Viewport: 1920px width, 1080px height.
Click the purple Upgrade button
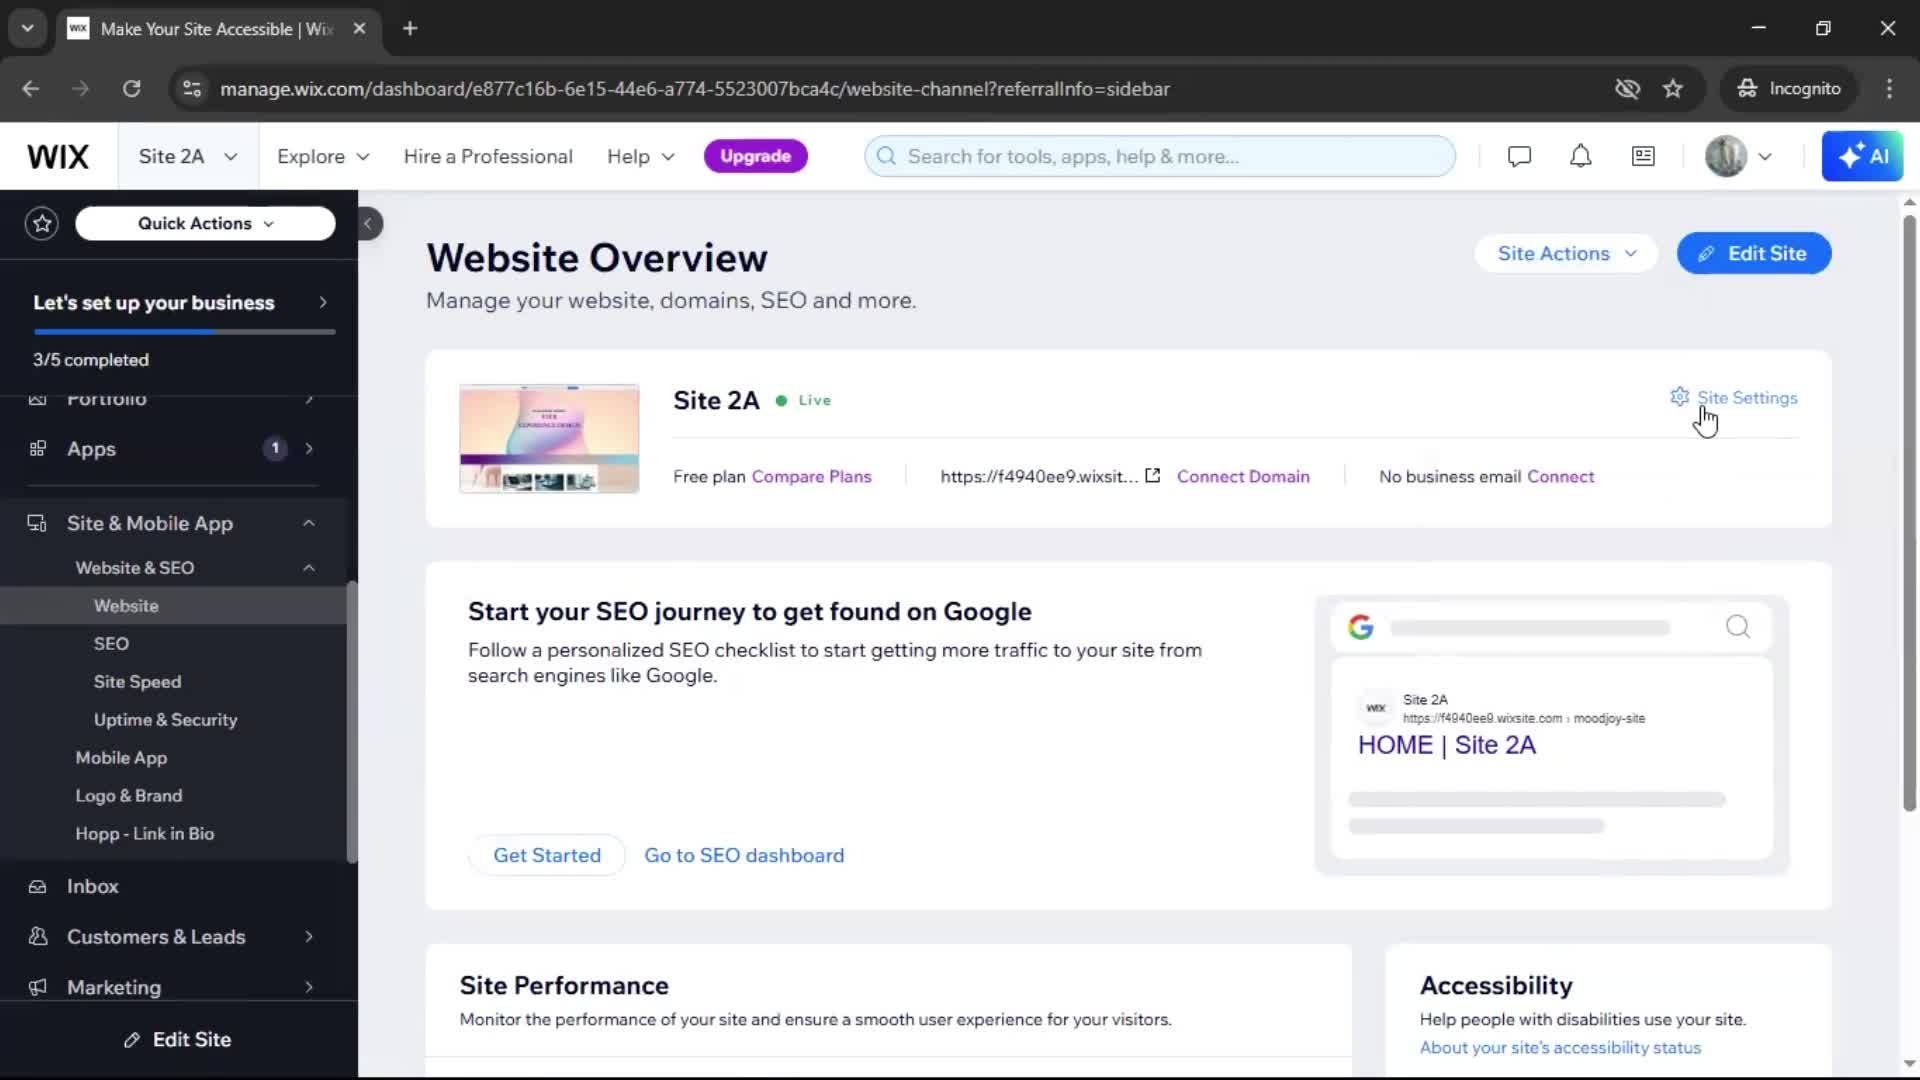[x=755, y=156]
